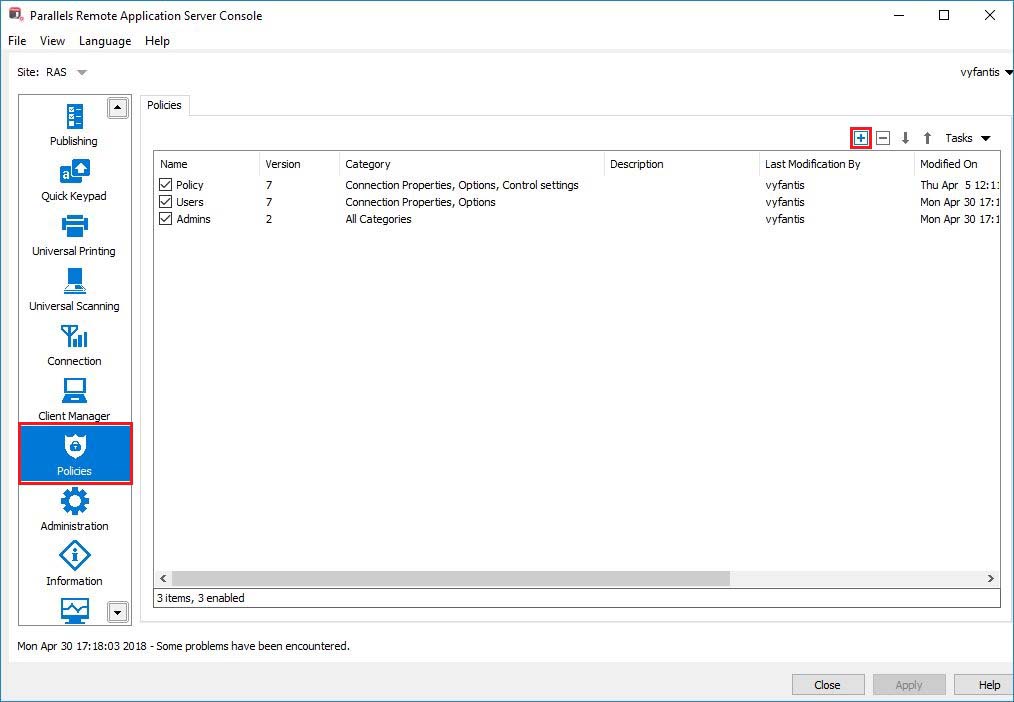Click the horizontal scrollbar right arrow
The height and width of the screenshot is (702, 1014).
click(990, 579)
